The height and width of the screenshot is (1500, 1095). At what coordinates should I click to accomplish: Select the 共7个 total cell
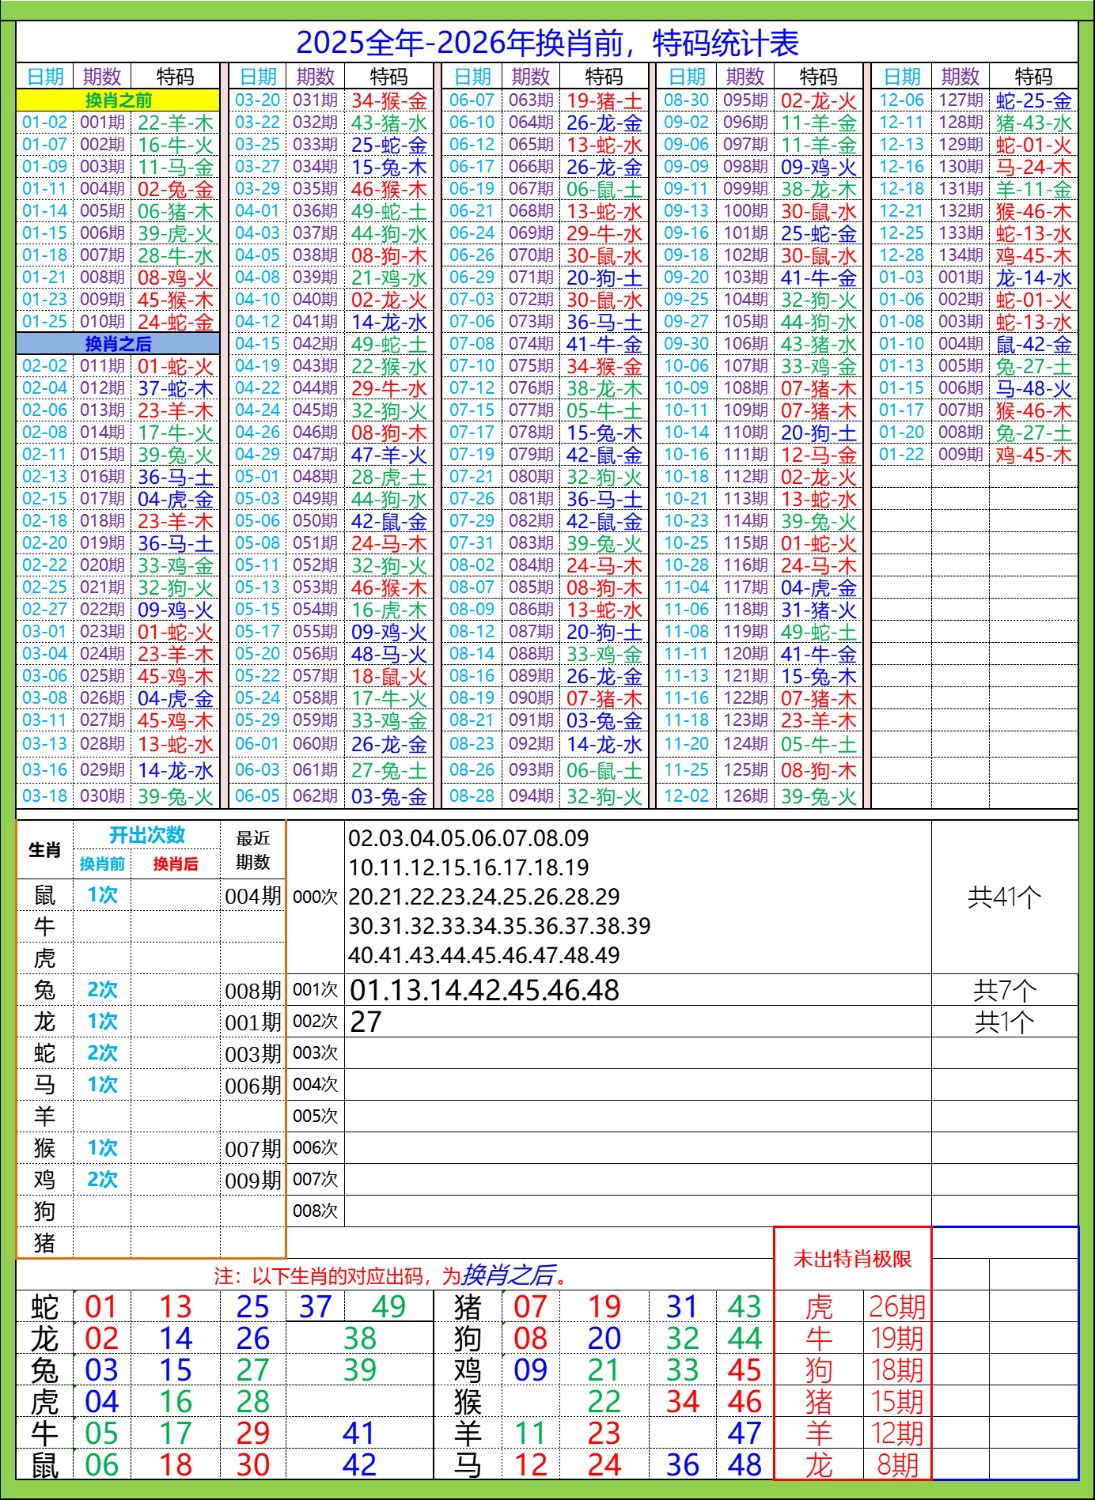pyautogui.click(x=1004, y=990)
